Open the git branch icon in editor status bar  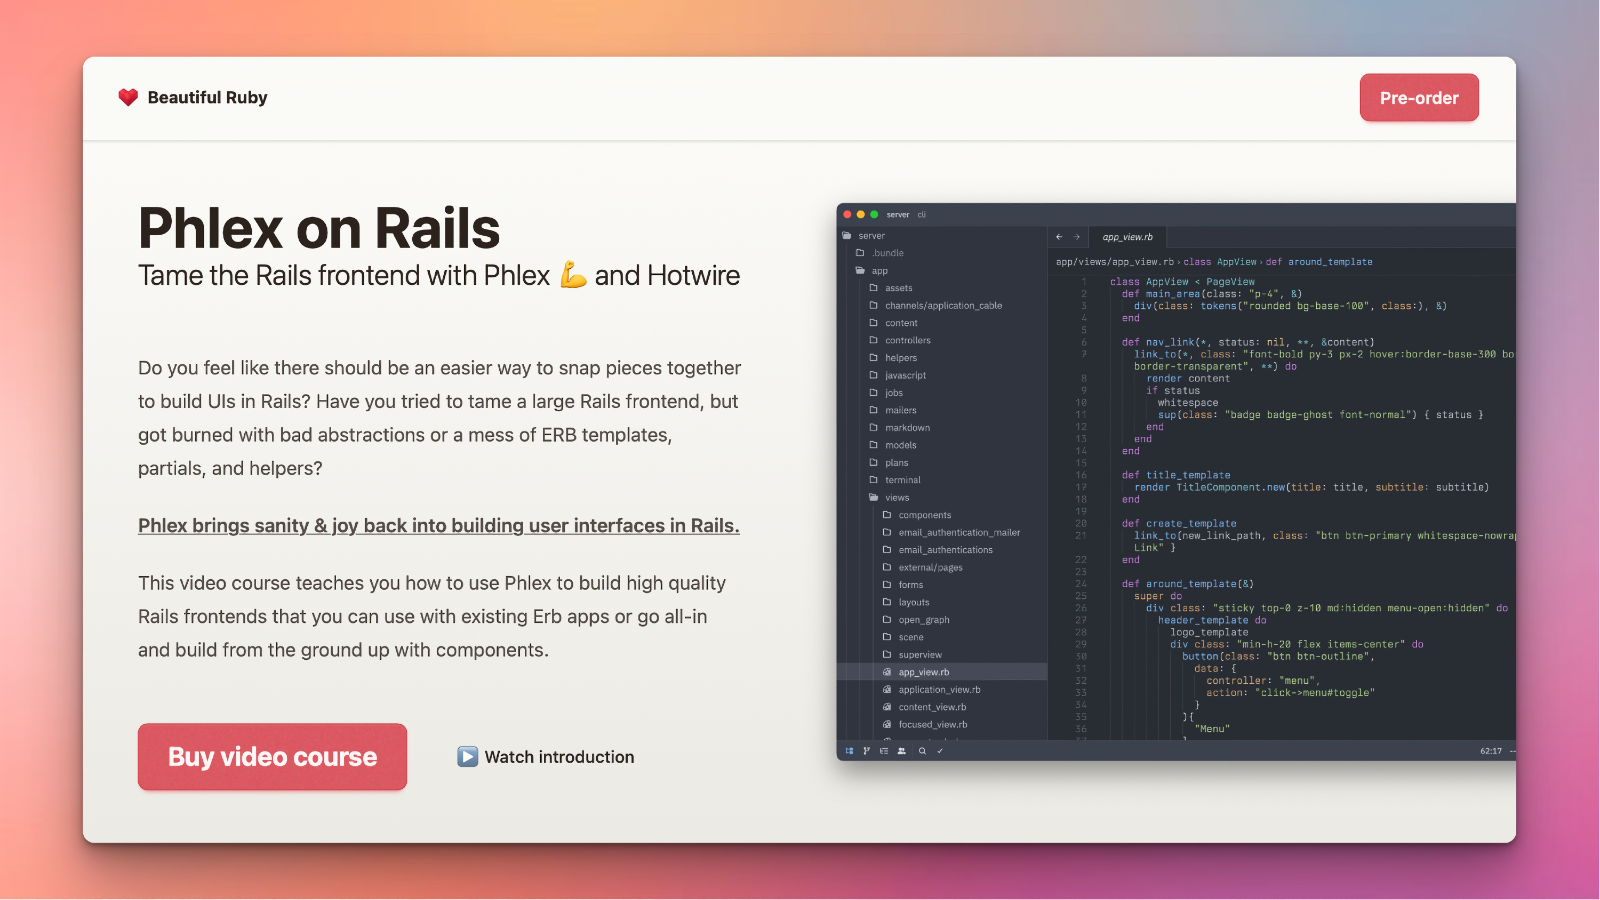(867, 751)
